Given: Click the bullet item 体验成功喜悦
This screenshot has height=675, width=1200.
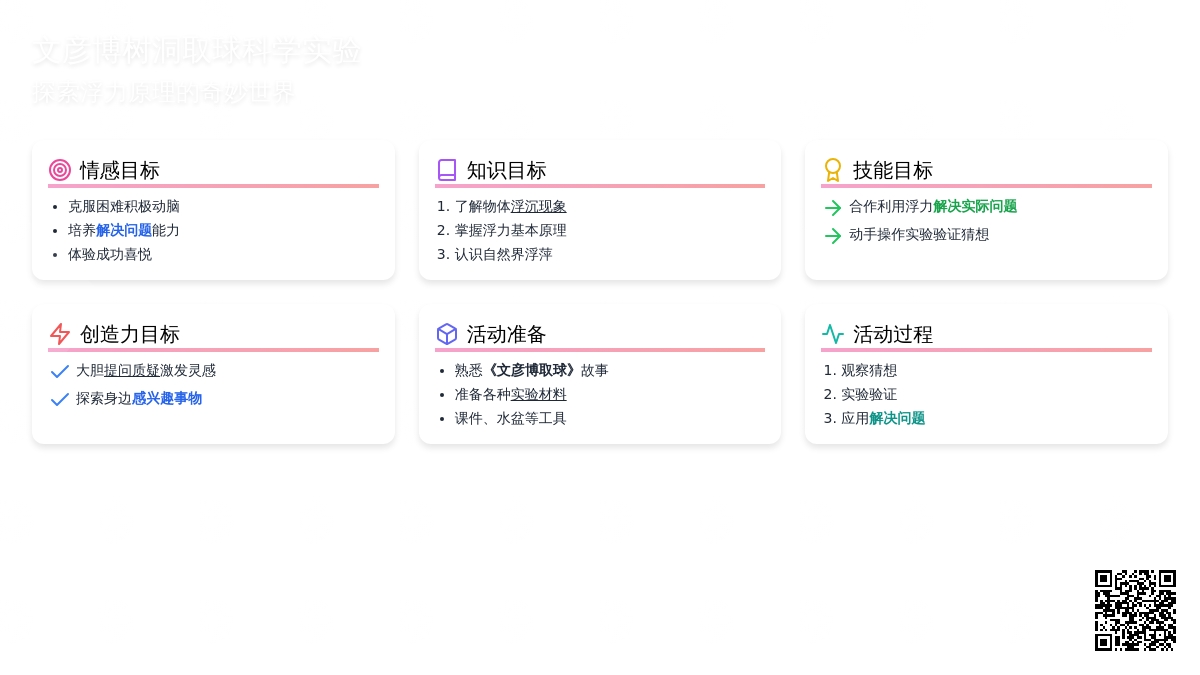Looking at the screenshot, I should click(x=110, y=255).
